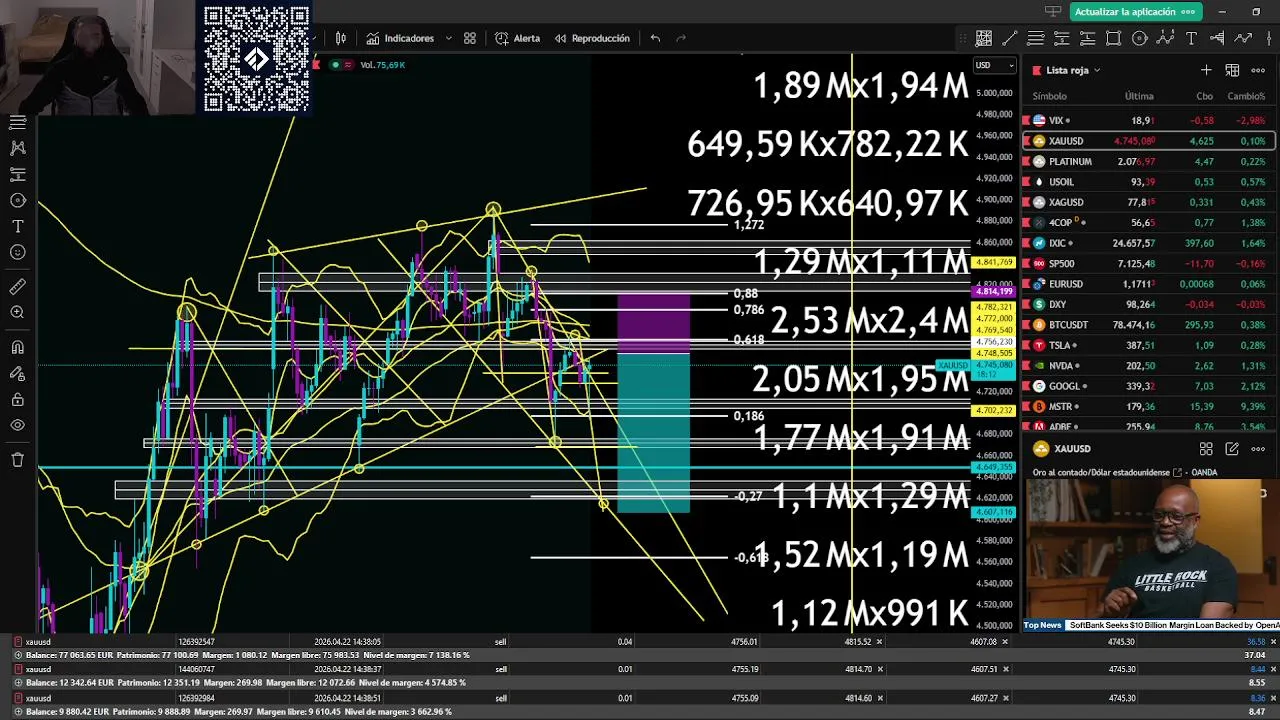Open the XAUUSD notes edit icon
Image resolution: width=1280 pixels, height=720 pixels.
[1232, 449]
